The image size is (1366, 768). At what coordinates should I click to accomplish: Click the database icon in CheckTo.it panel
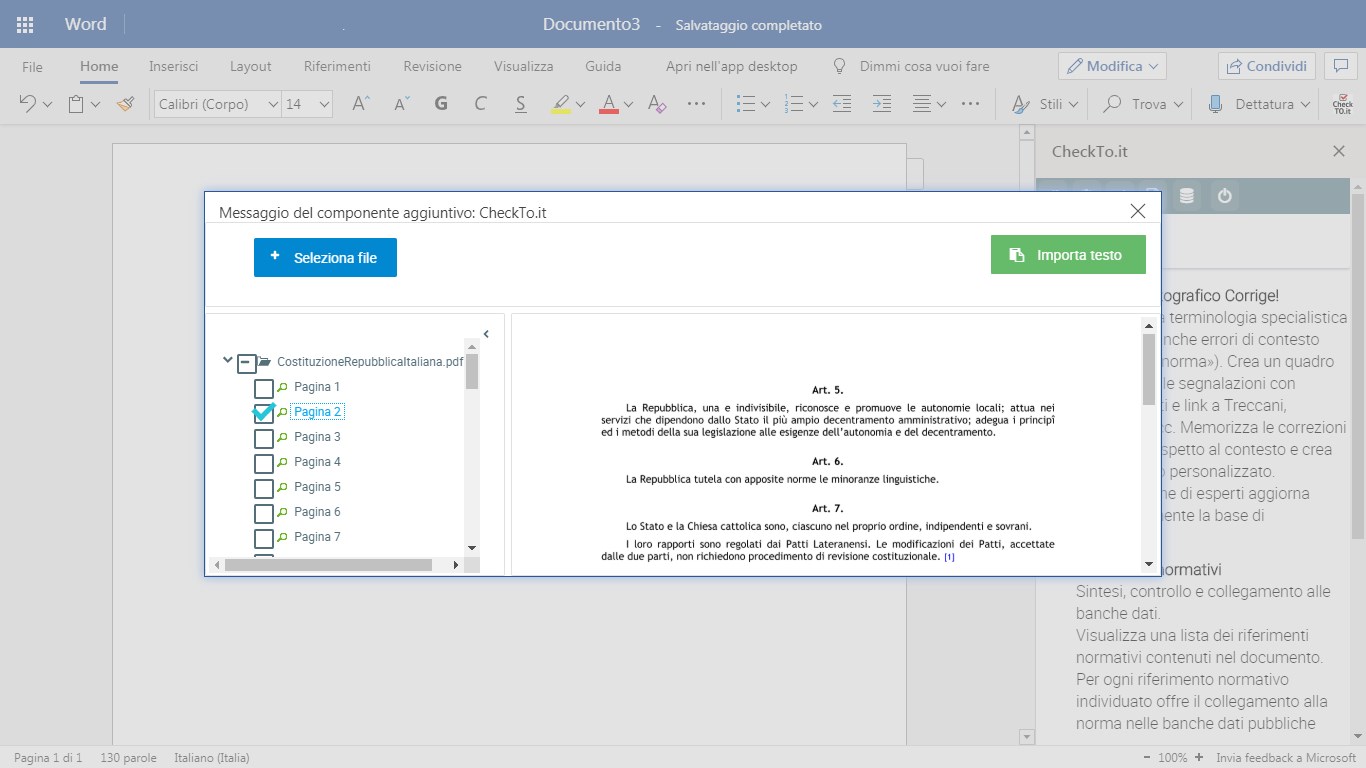[x=1187, y=196]
